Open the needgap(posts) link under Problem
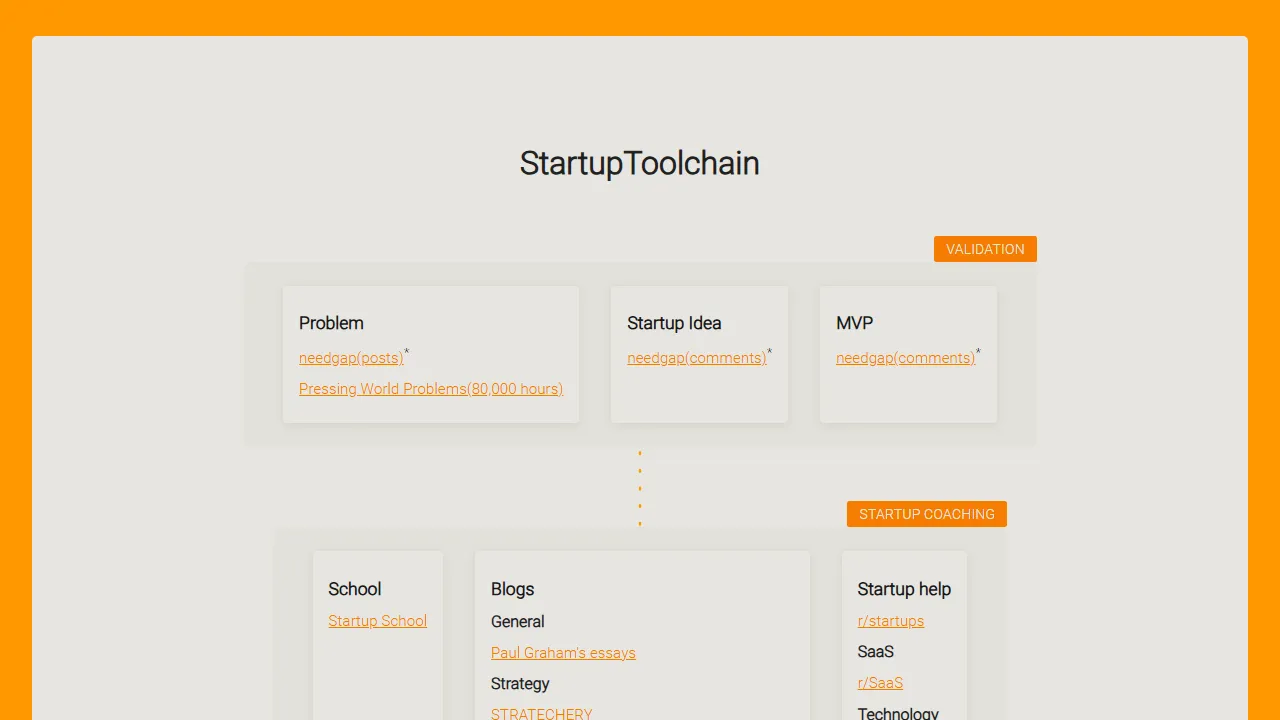The width and height of the screenshot is (1280, 720). coord(351,357)
